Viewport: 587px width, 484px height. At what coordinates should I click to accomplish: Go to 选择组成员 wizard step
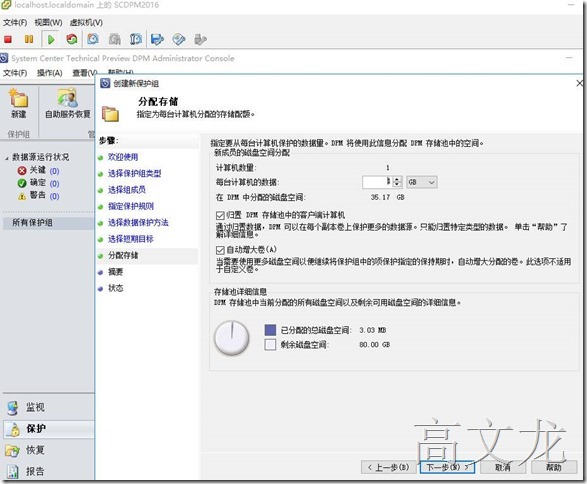127,190
